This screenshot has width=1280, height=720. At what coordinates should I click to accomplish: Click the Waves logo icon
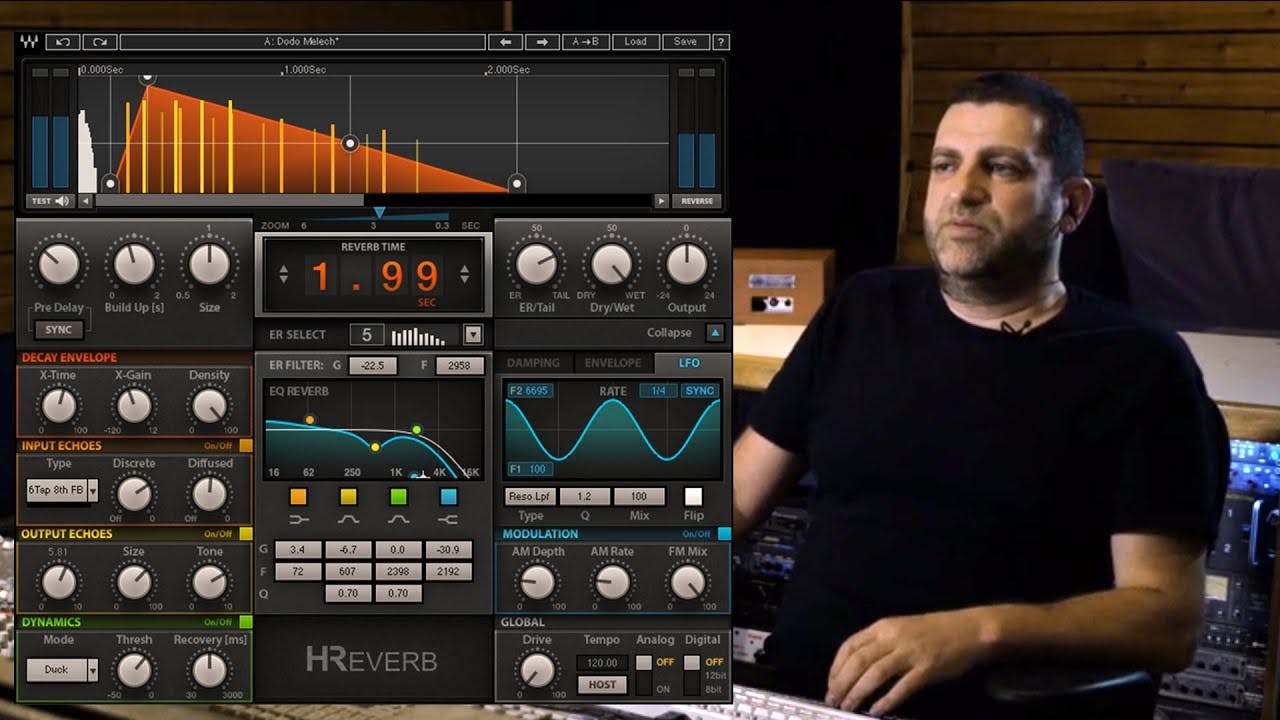(x=30, y=41)
